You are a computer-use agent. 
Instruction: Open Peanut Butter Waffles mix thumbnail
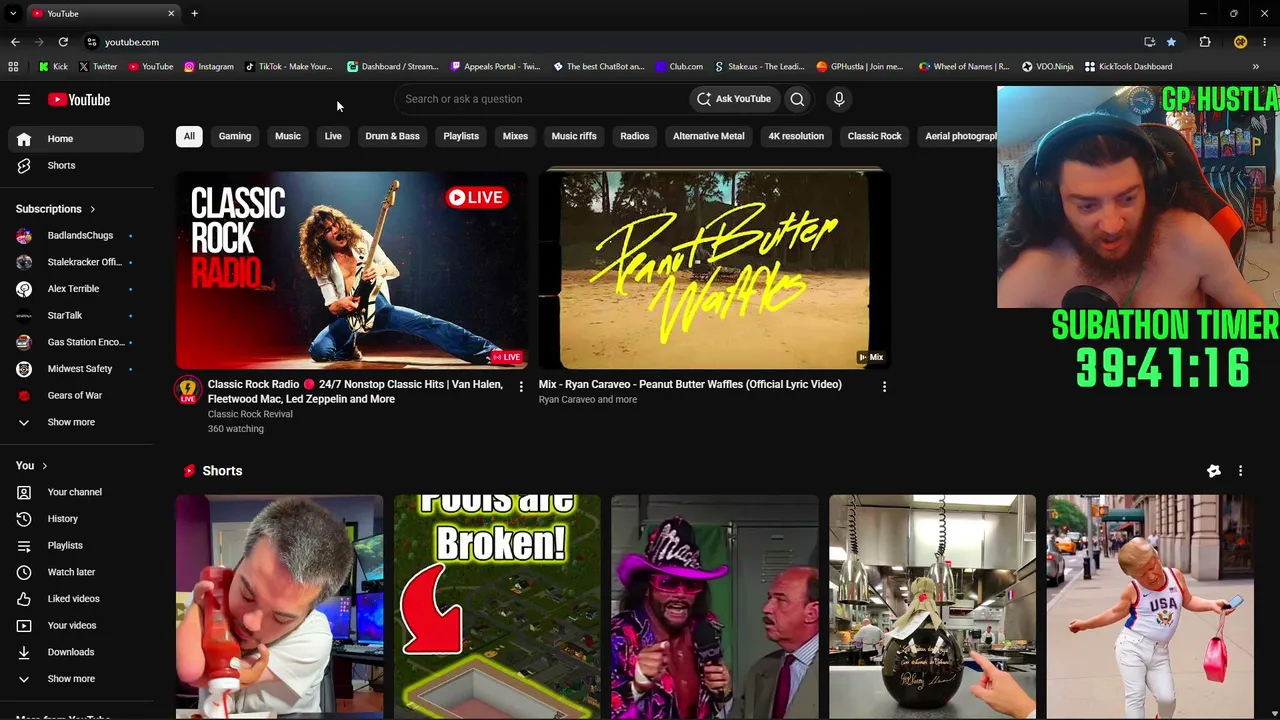(714, 270)
